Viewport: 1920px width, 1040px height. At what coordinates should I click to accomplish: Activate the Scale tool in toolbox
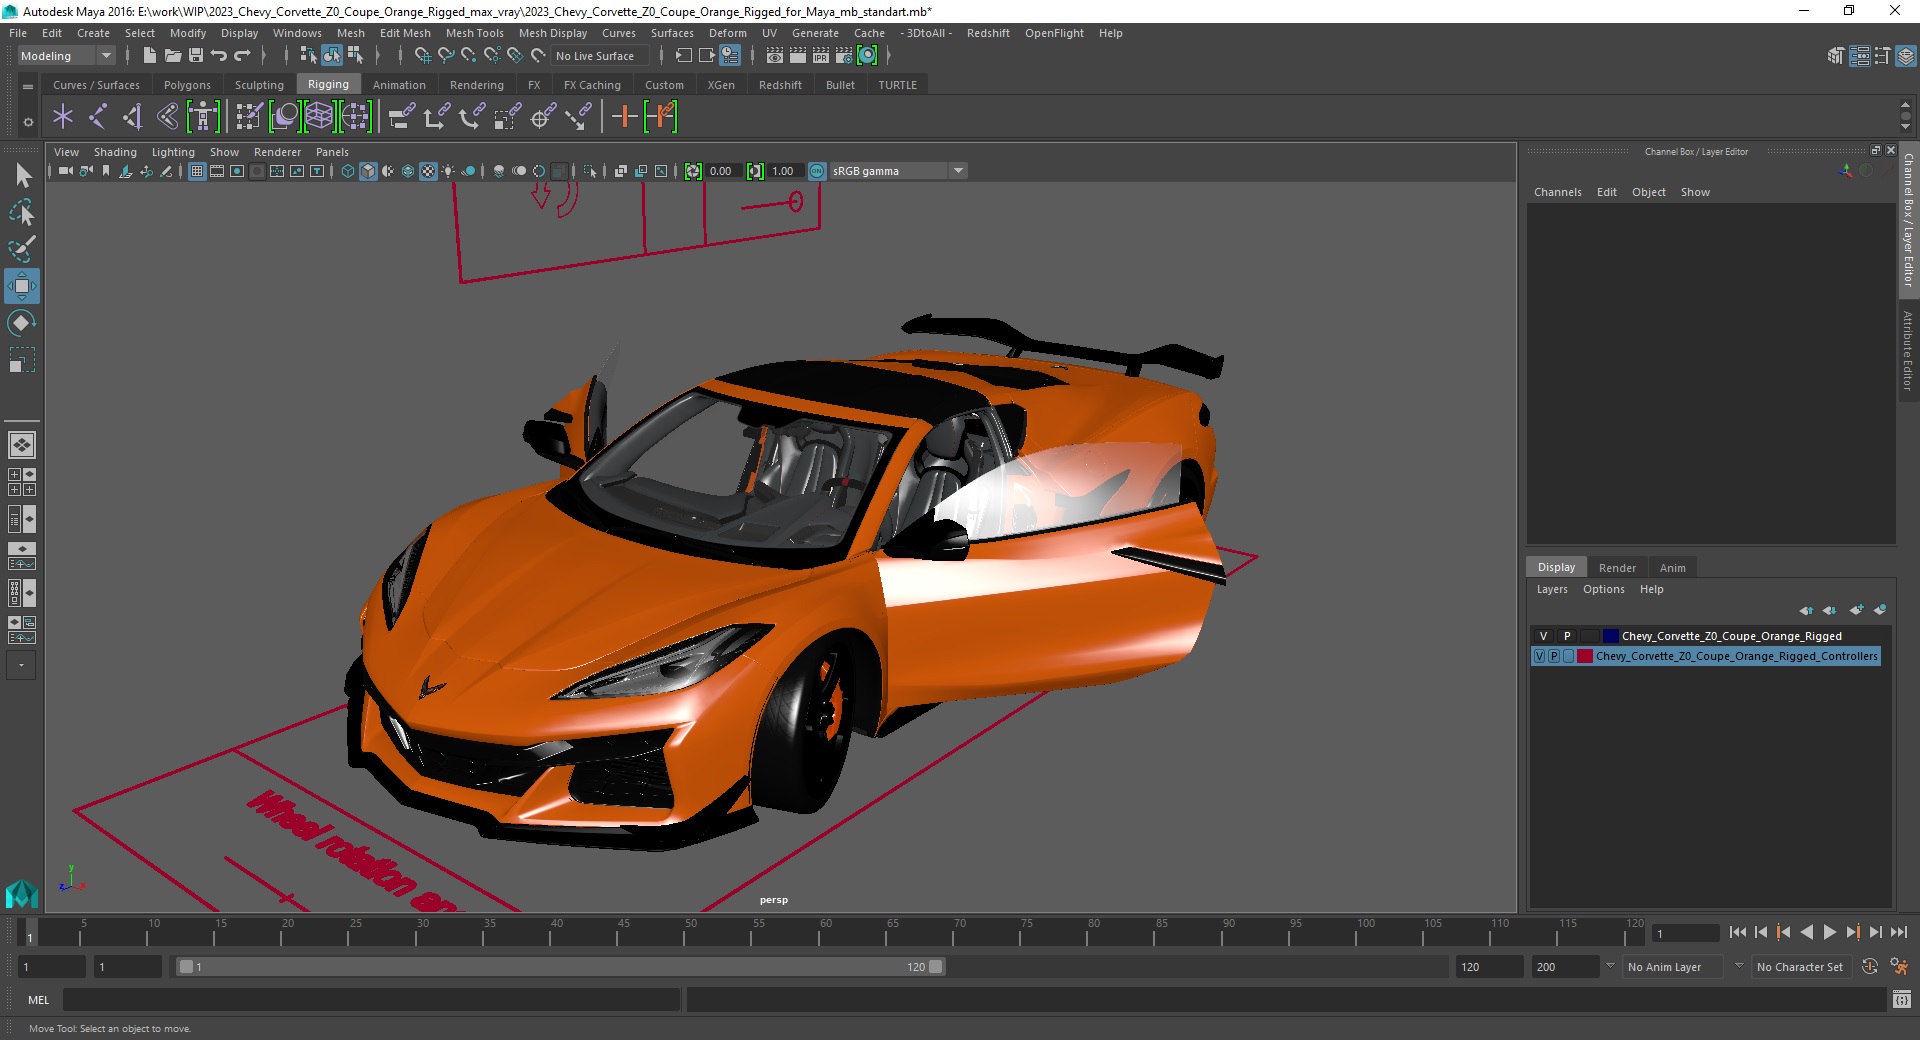click(x=22, y=360)
